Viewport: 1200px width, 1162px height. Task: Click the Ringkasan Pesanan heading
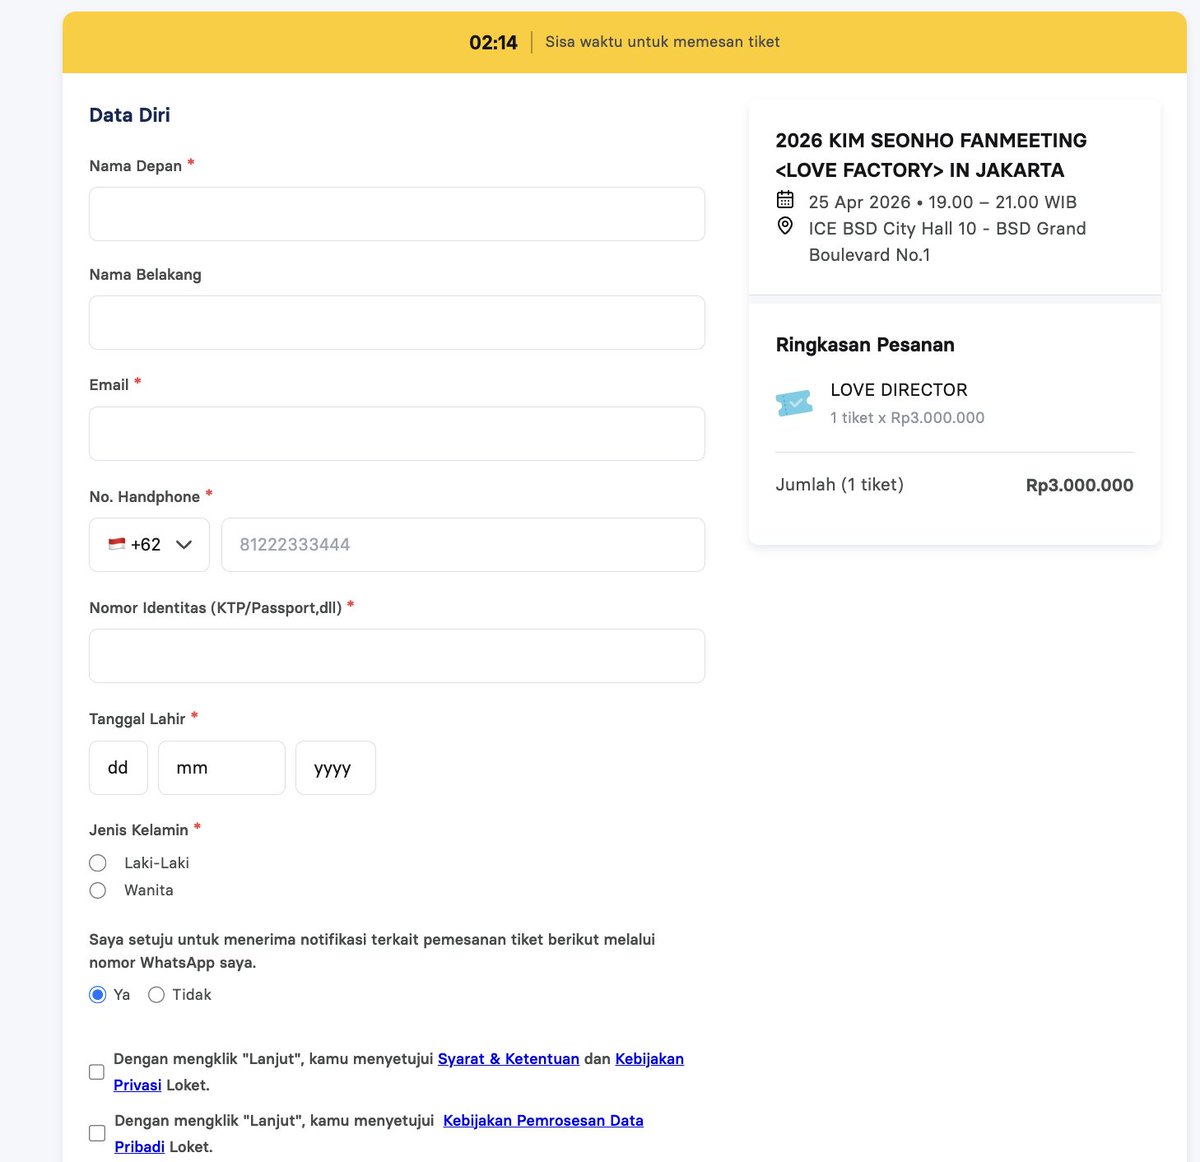(865, 345)
